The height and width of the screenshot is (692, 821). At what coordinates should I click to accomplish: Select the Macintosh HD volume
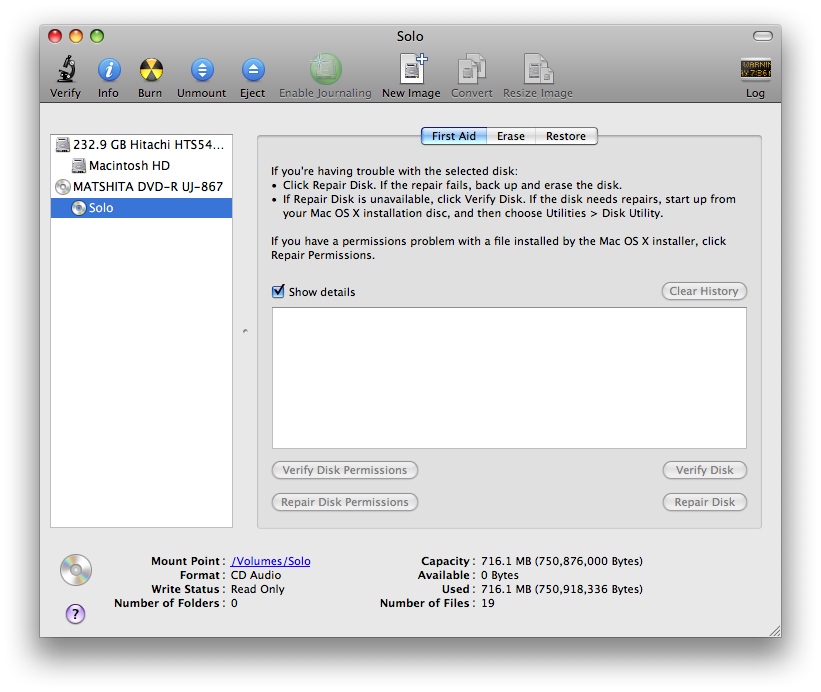(128, 166)
